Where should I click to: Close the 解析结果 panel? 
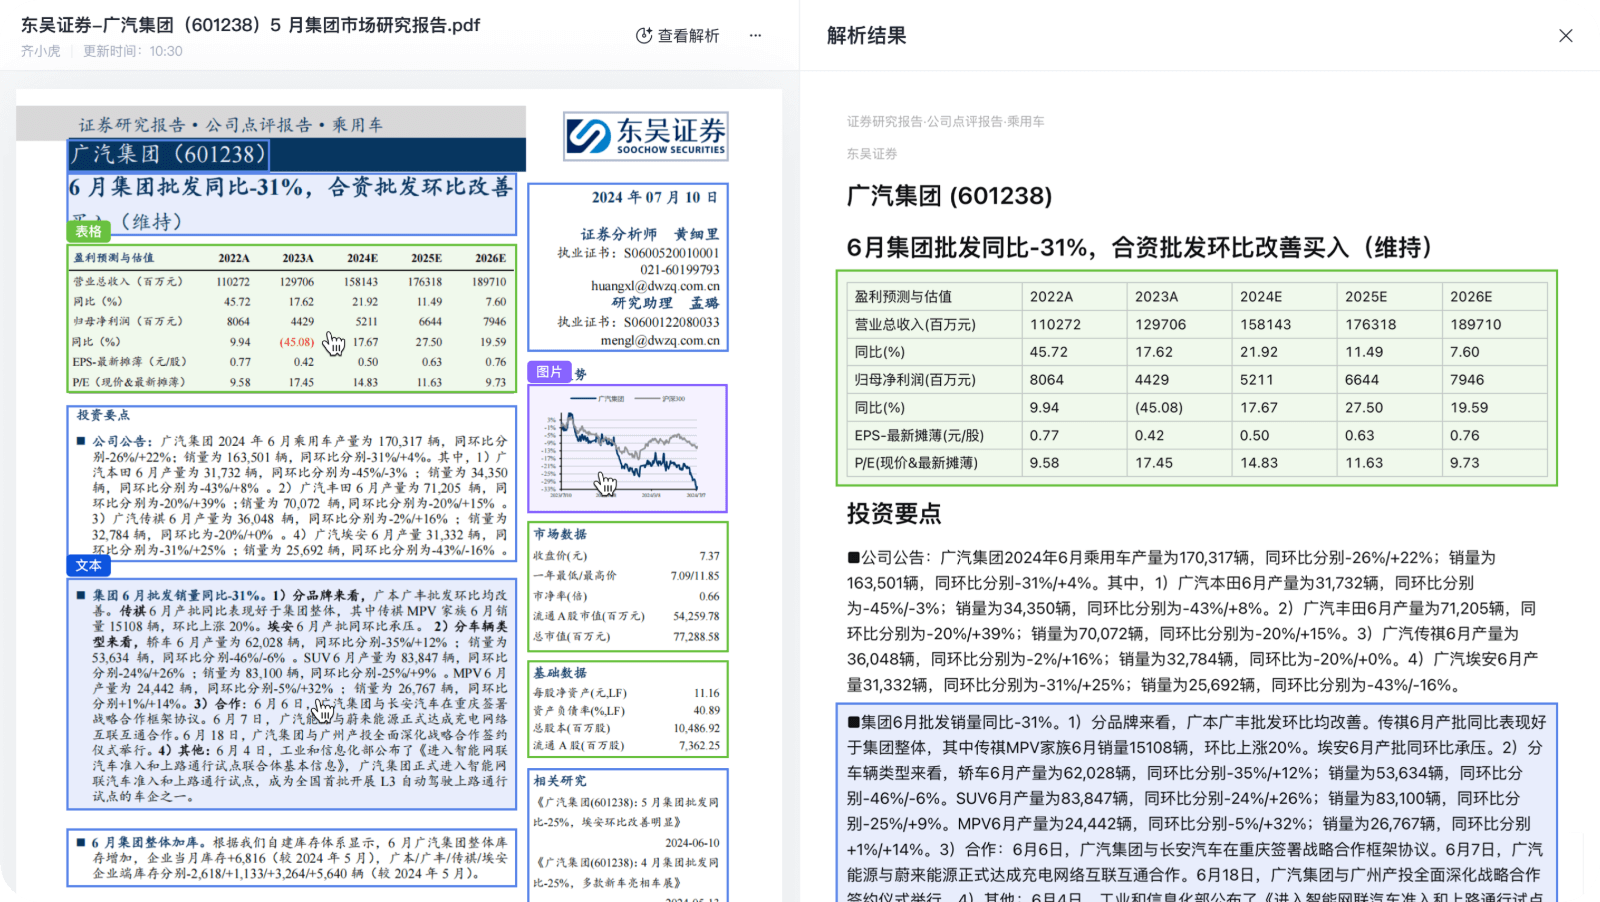pos(1565,36)
